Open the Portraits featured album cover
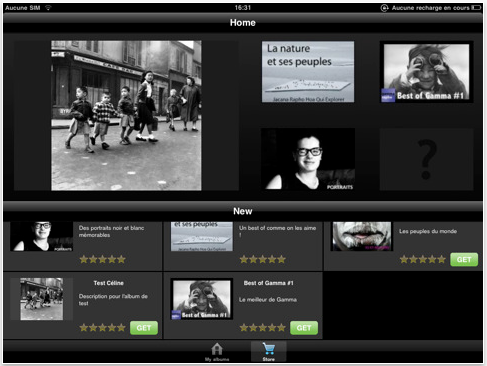Viewport: 487px width, 366px height. coord(308,159)
